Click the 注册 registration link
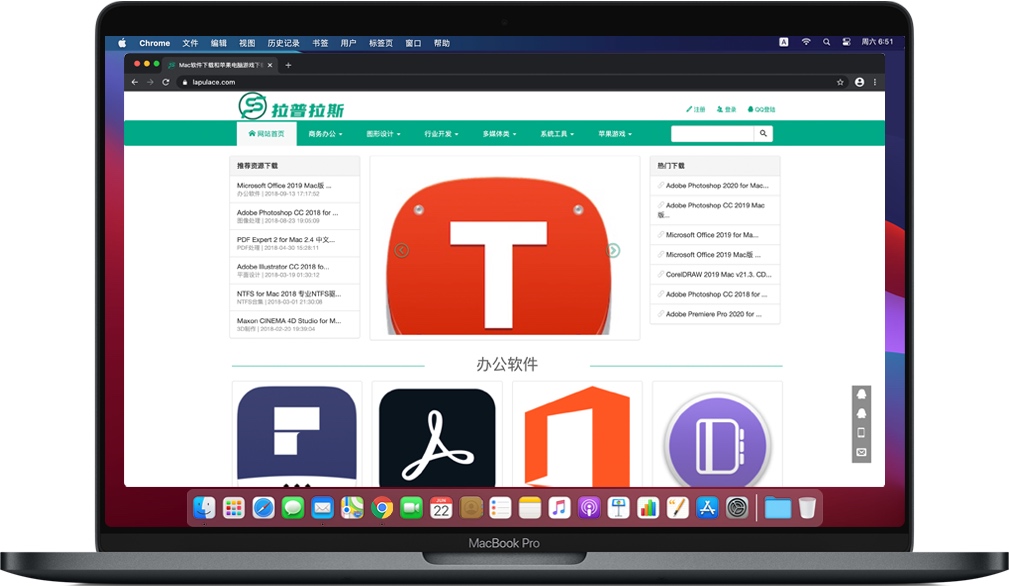Image resolution: width=1009 pixels, height=586 pixels. (697, 108)
